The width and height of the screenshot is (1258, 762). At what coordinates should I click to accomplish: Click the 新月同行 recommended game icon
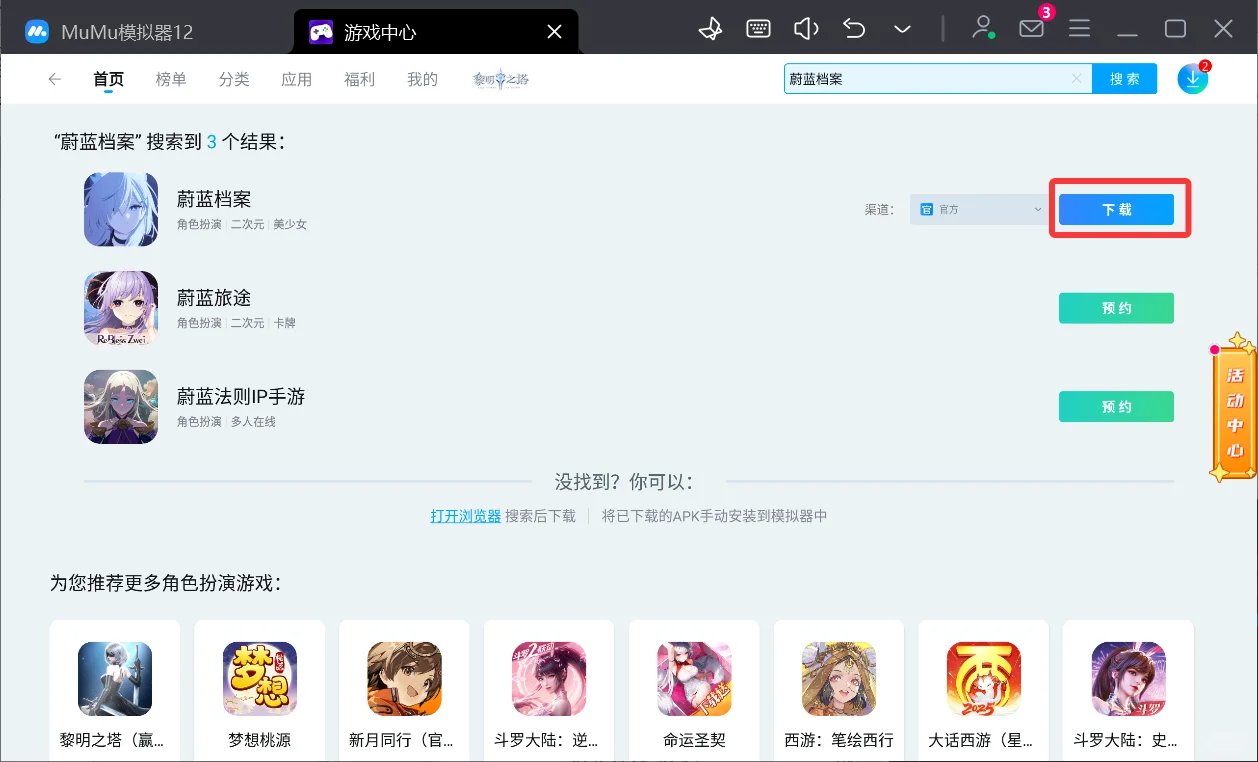405,679
